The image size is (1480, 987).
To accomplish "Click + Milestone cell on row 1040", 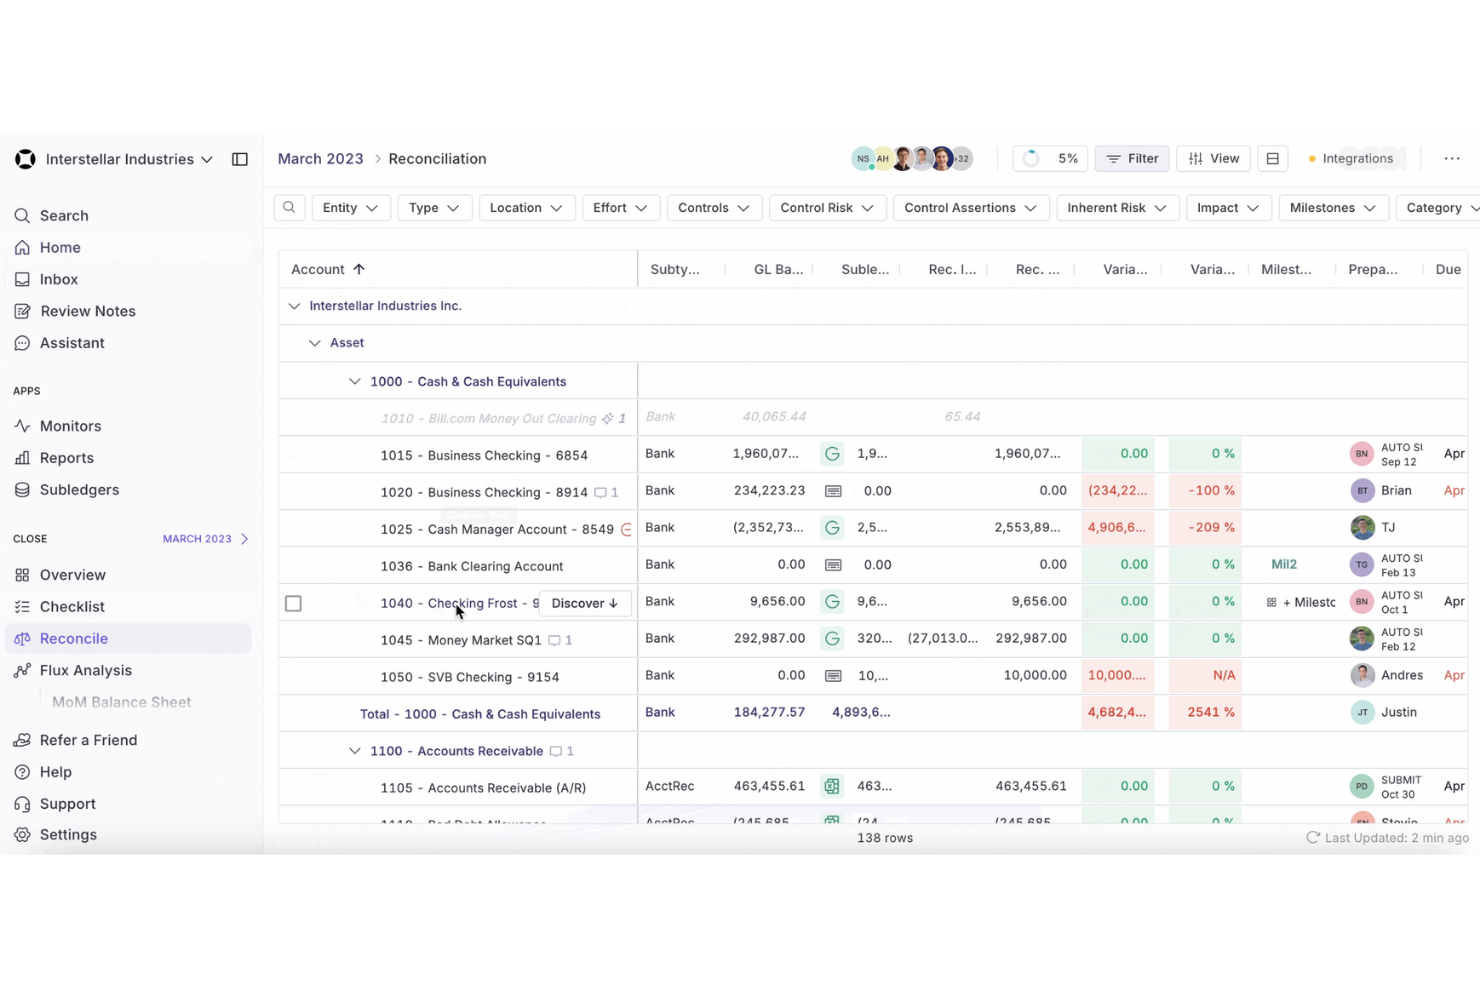I will pyautogui.click(x=1301, y=602).
